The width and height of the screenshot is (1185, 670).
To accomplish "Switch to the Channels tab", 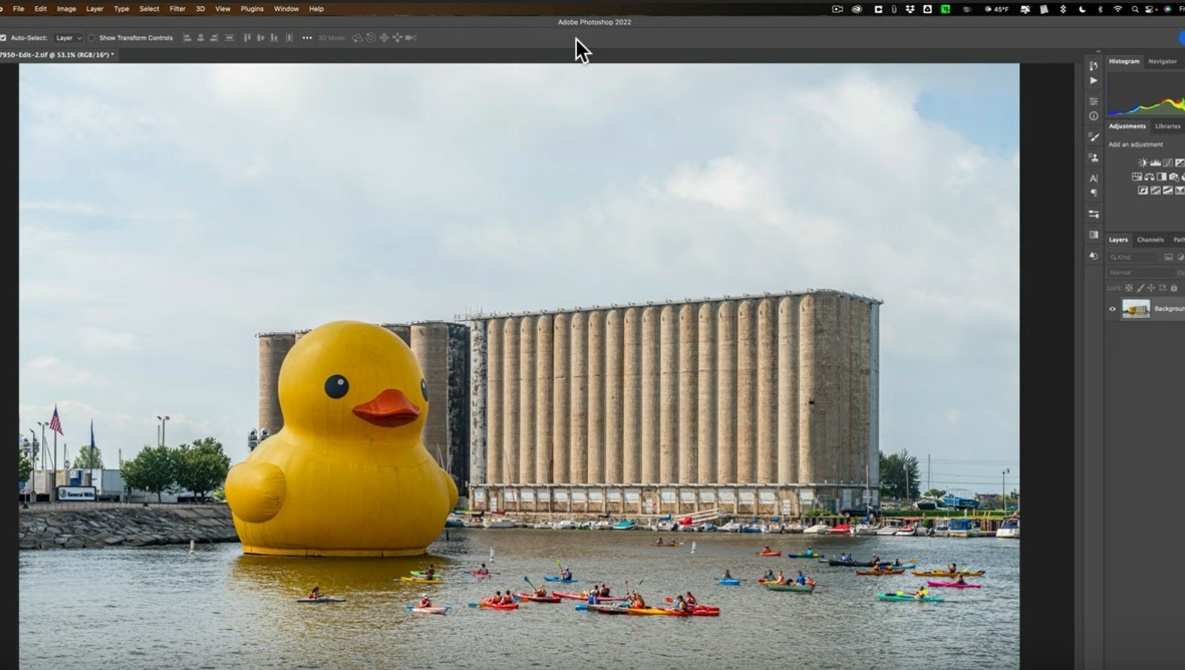I will [x=1150, y=240].
